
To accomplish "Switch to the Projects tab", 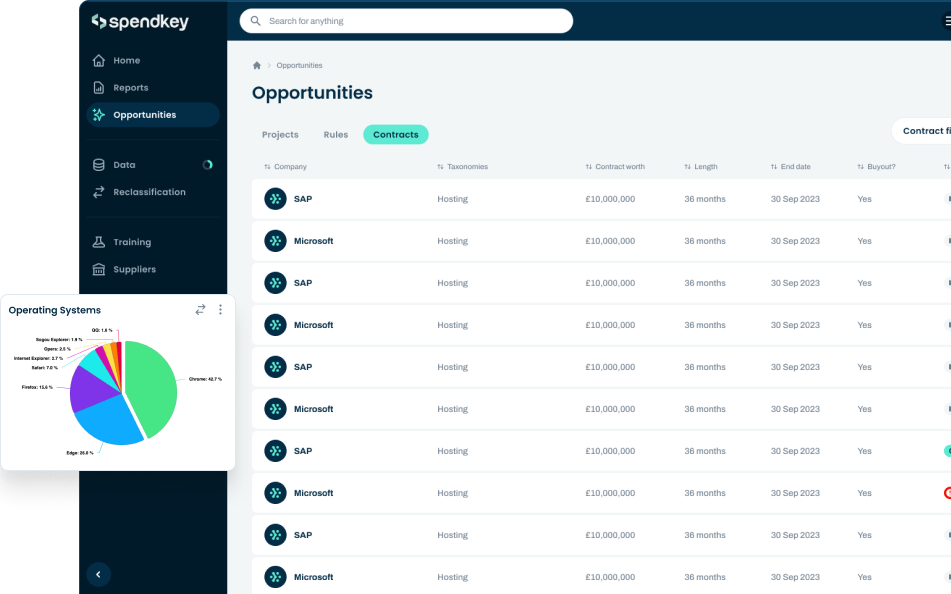I will (x=280, y=134).
